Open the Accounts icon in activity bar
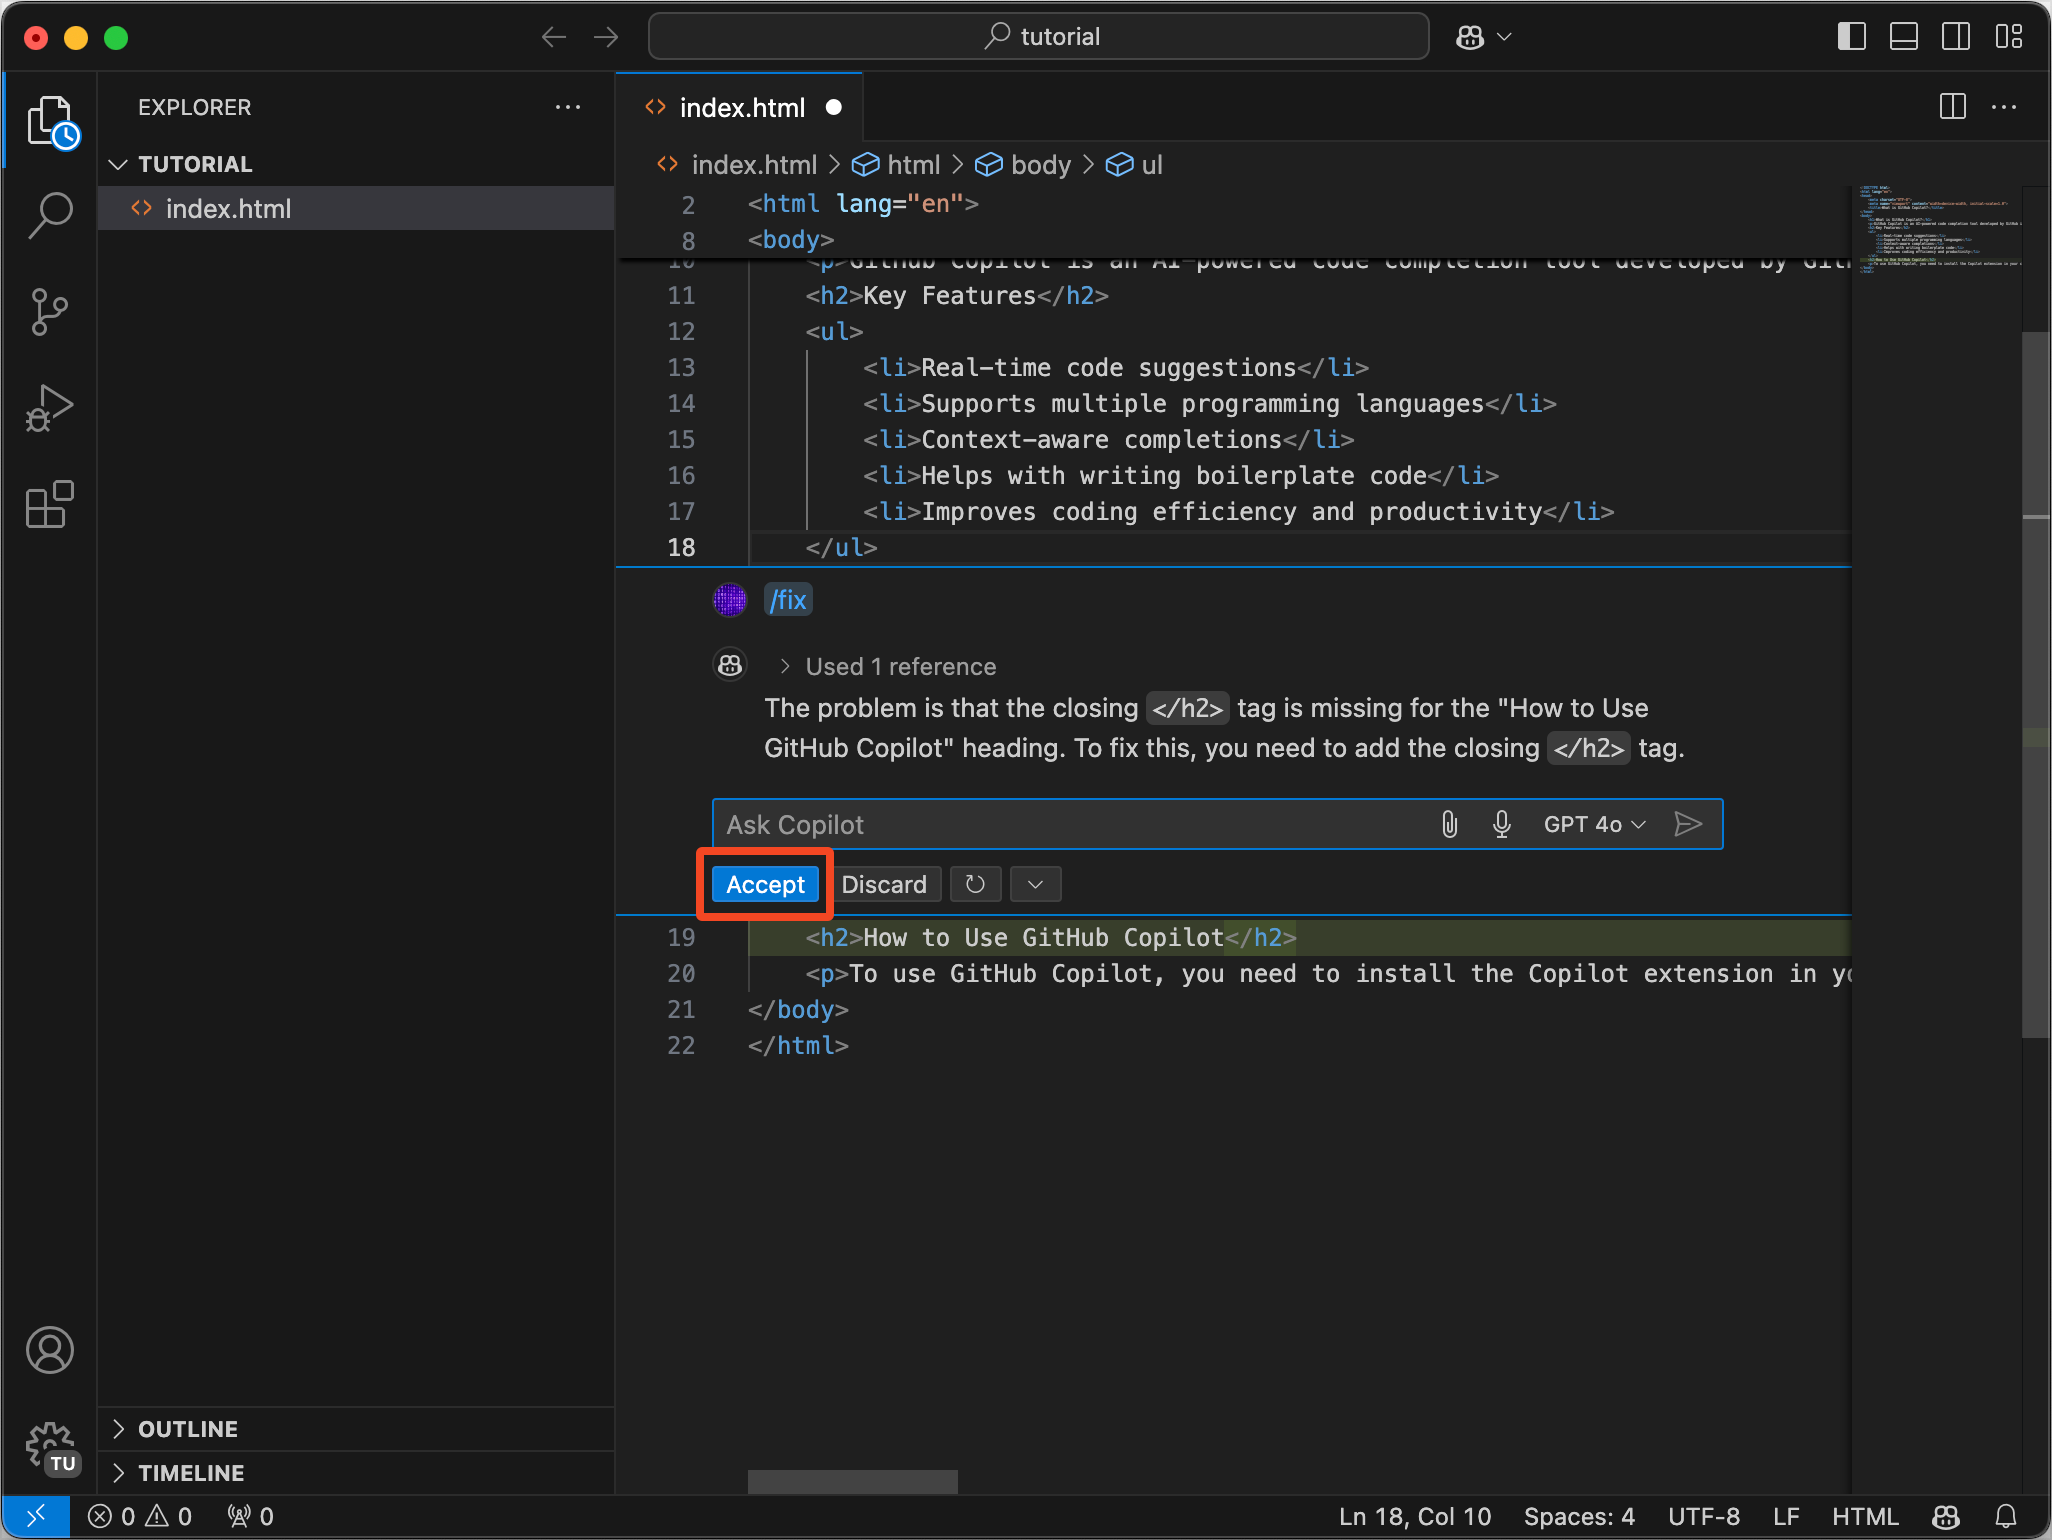This screenshot has height=1540, width=2052. tap(50, 1350)
